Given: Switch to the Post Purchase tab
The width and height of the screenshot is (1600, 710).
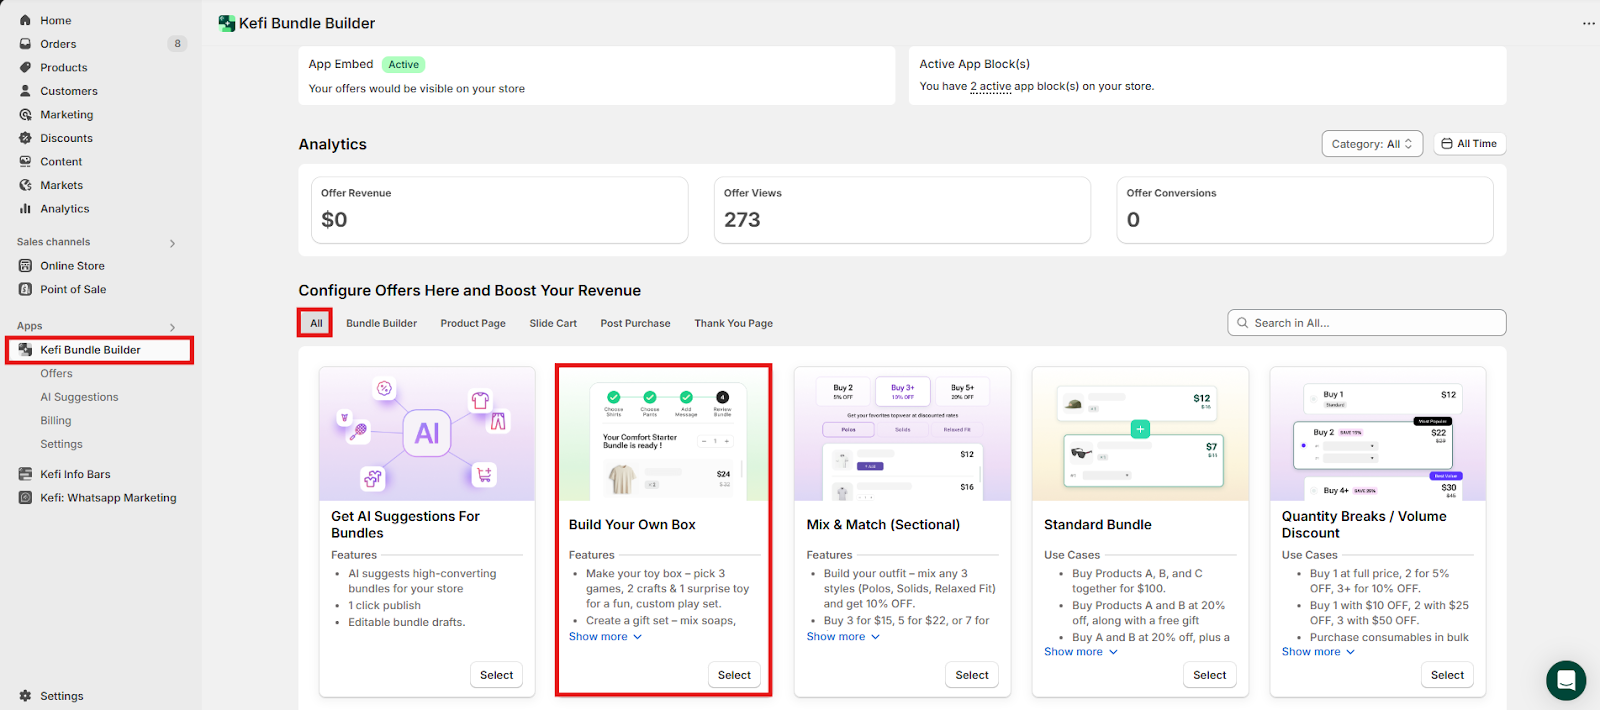Looking at the screenshot, I should [x=635, y=323].
